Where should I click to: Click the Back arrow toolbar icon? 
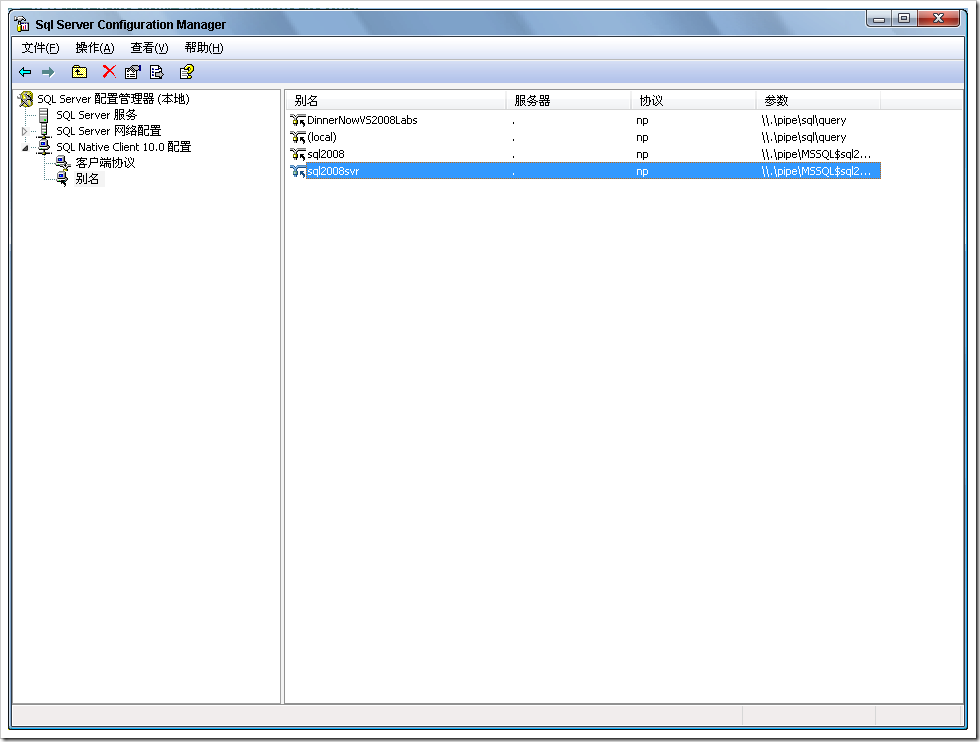point(25,73)
